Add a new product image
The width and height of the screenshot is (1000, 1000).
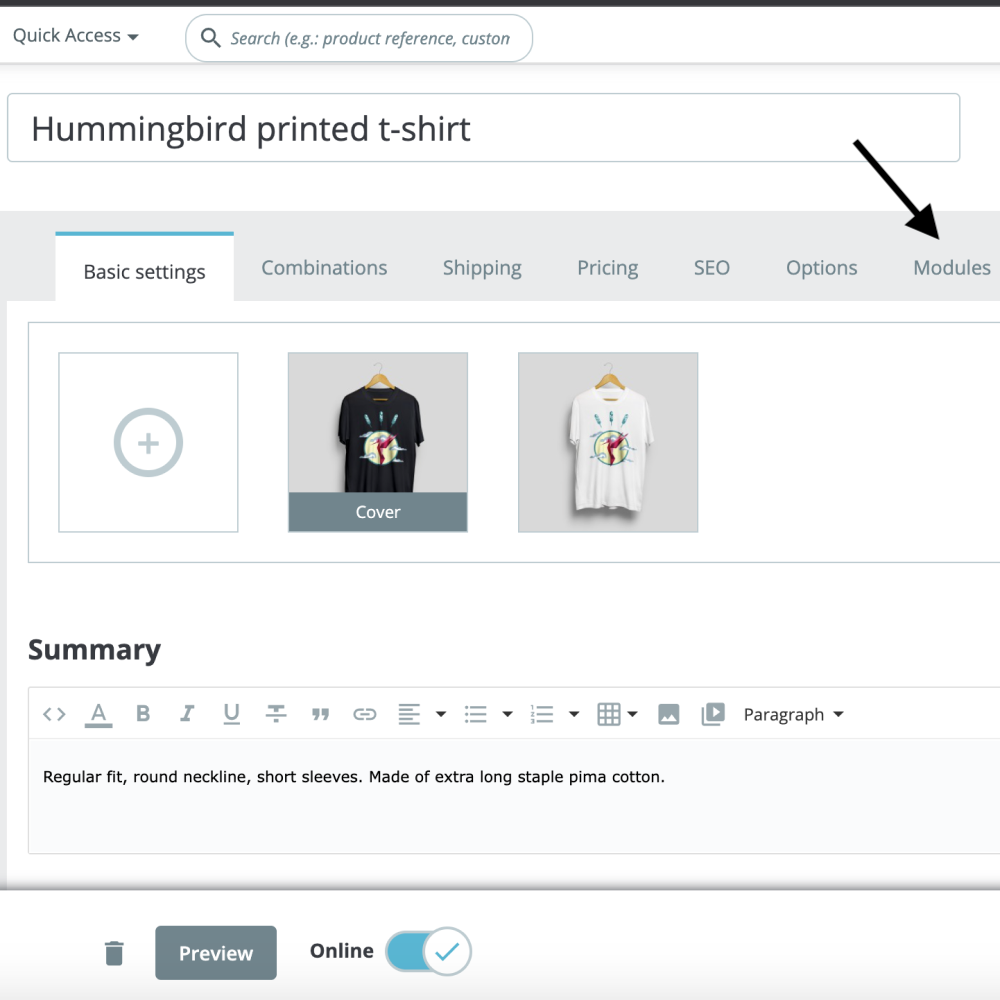point(147,442)
